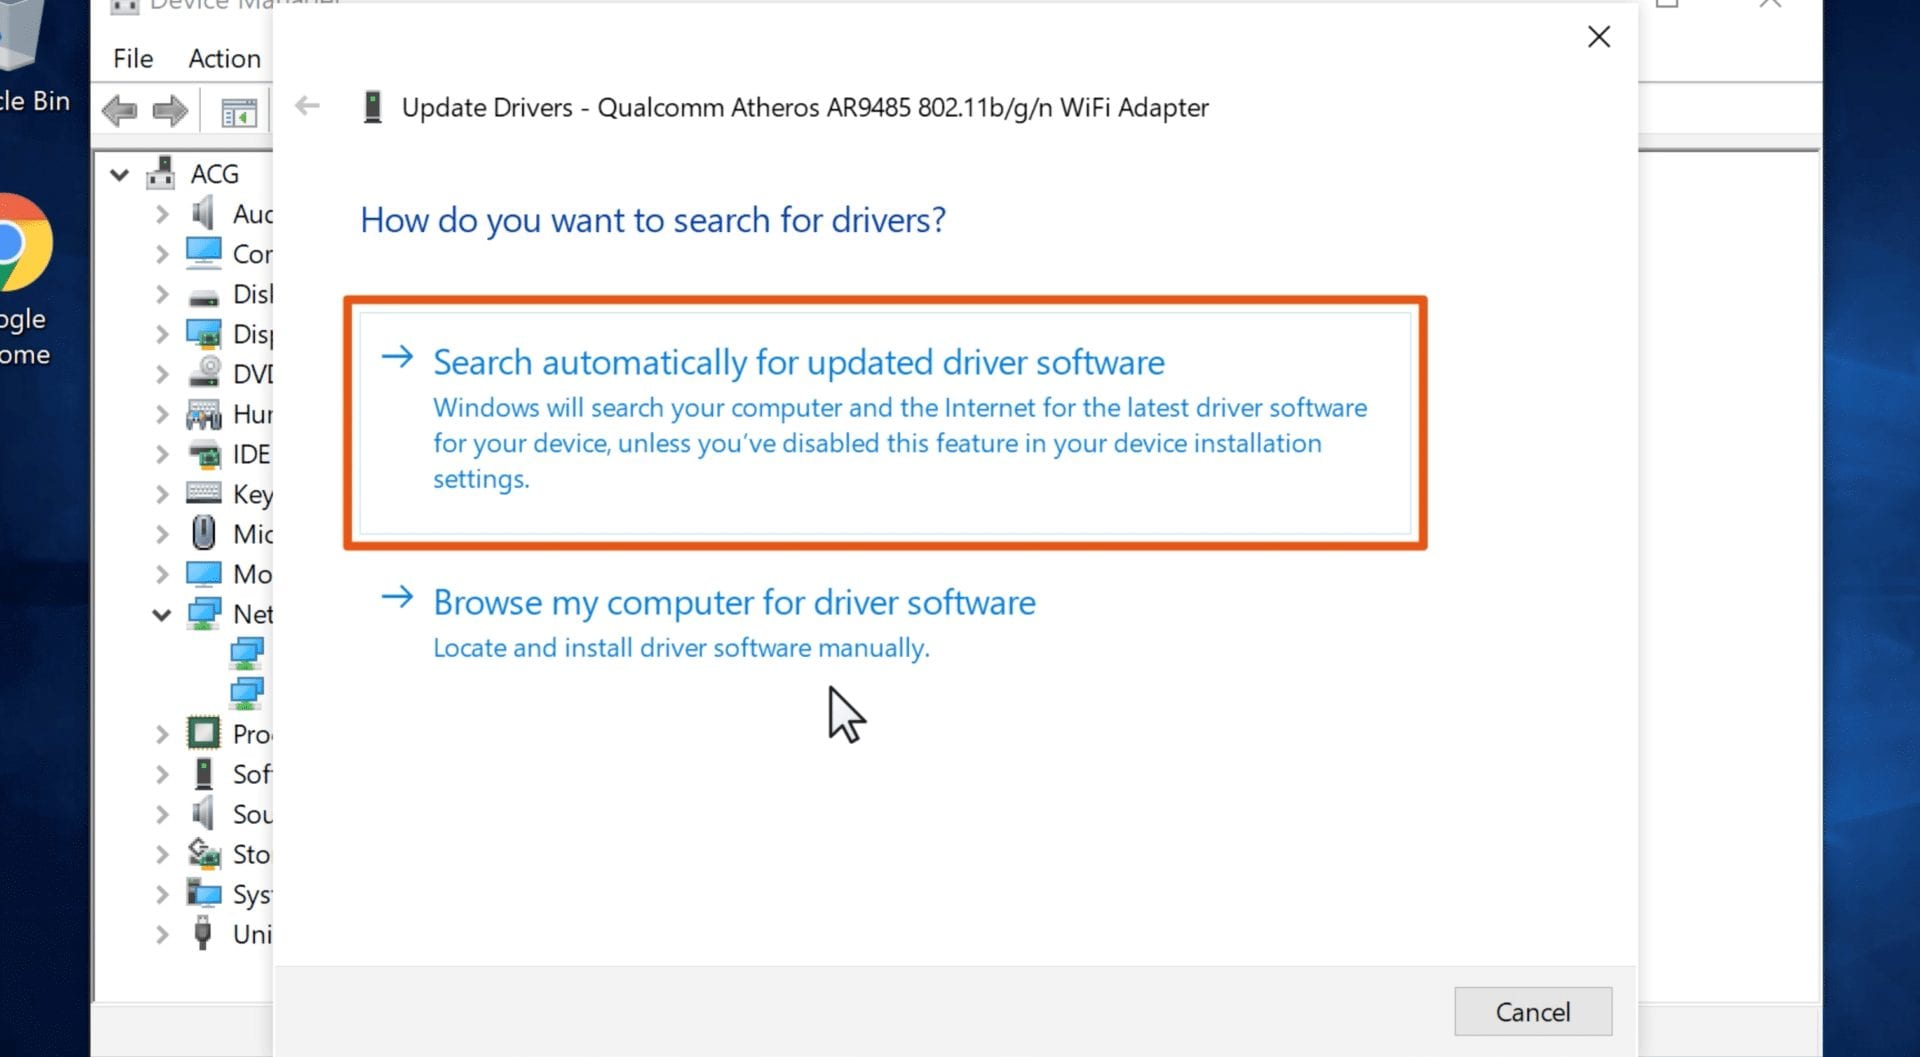Screen dimensions: 1920x1057
Task: Expand the Universal Serial Bus category
Action: click(x=162, y=934)
